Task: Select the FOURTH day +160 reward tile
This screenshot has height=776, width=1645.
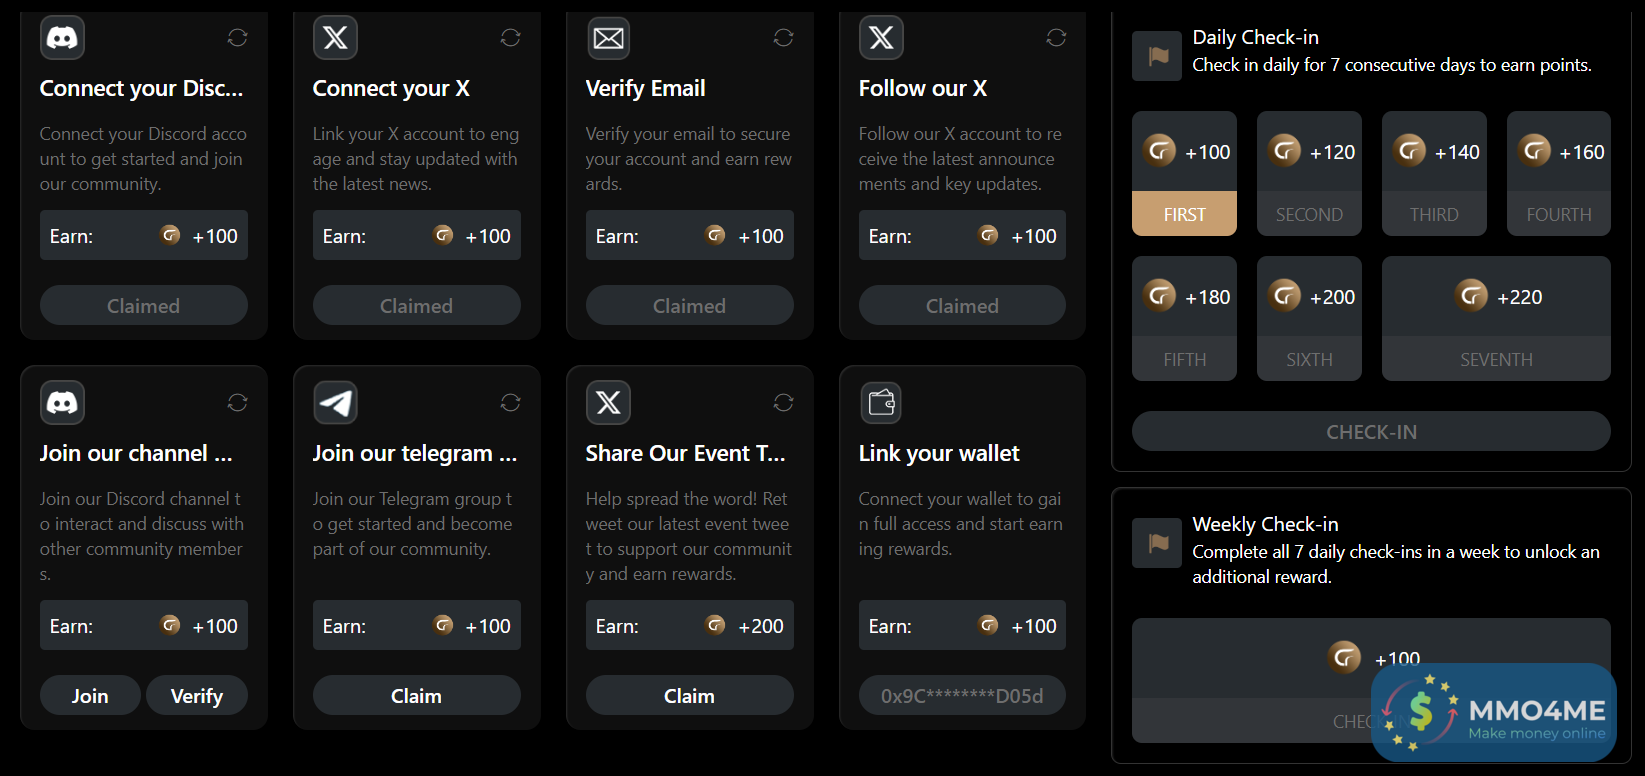Action: [1558, 174]
